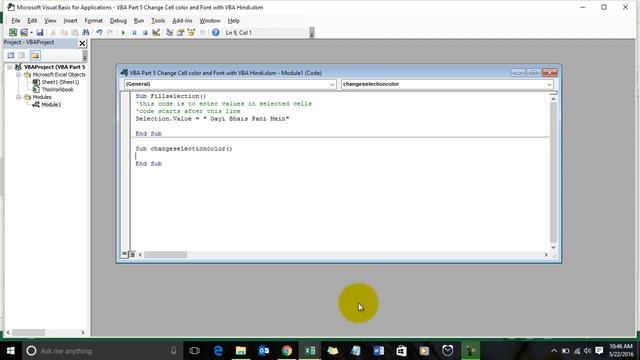Open Word from the taskbar

(x=378, y=351)
